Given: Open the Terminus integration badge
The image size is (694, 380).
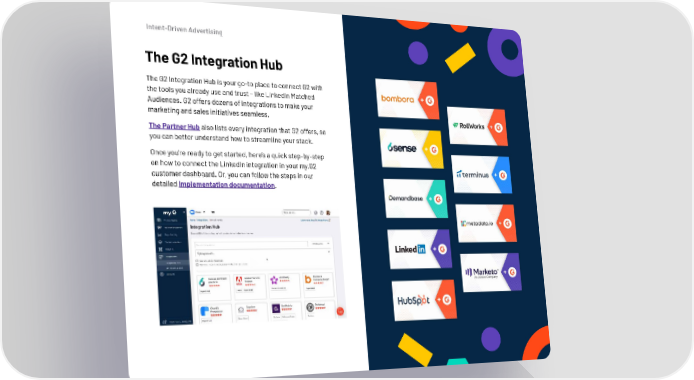Looking at the screenshot, I should point(481,174).
